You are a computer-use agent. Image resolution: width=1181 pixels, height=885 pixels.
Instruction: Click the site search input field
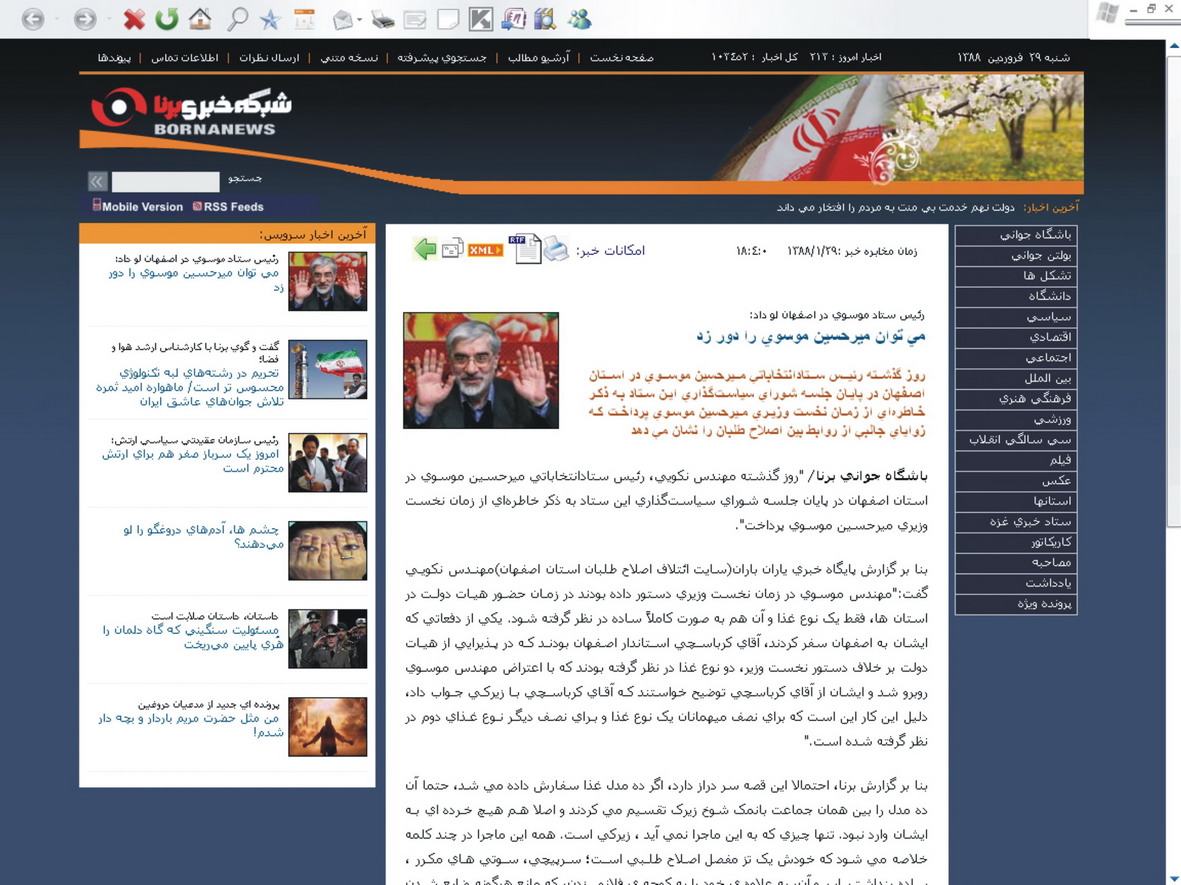(x=166, y=181)
